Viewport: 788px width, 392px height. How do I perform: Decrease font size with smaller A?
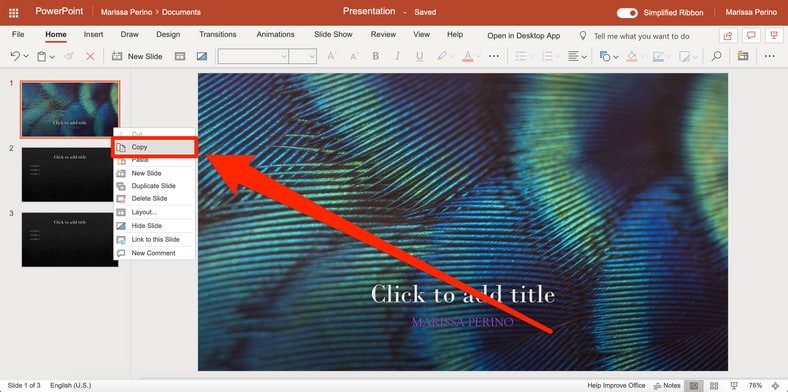pyautogui.click(x=354, y=56)
